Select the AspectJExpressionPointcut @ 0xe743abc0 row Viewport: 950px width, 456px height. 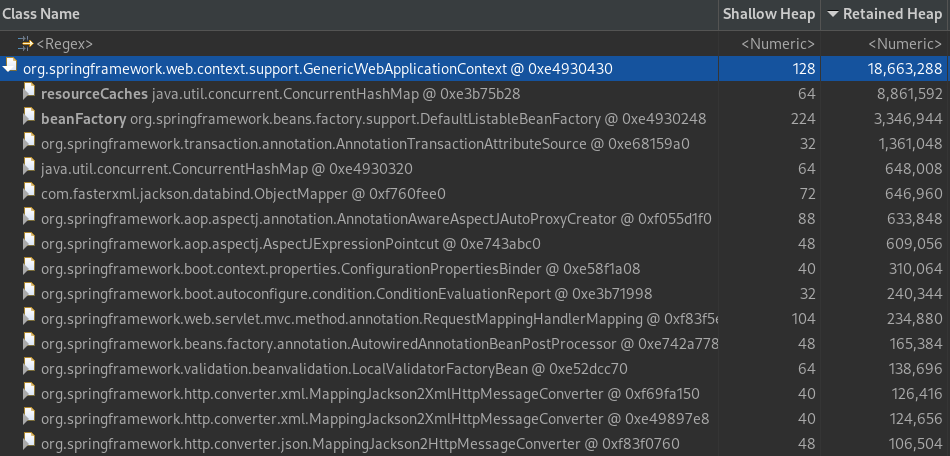point(475,243)
